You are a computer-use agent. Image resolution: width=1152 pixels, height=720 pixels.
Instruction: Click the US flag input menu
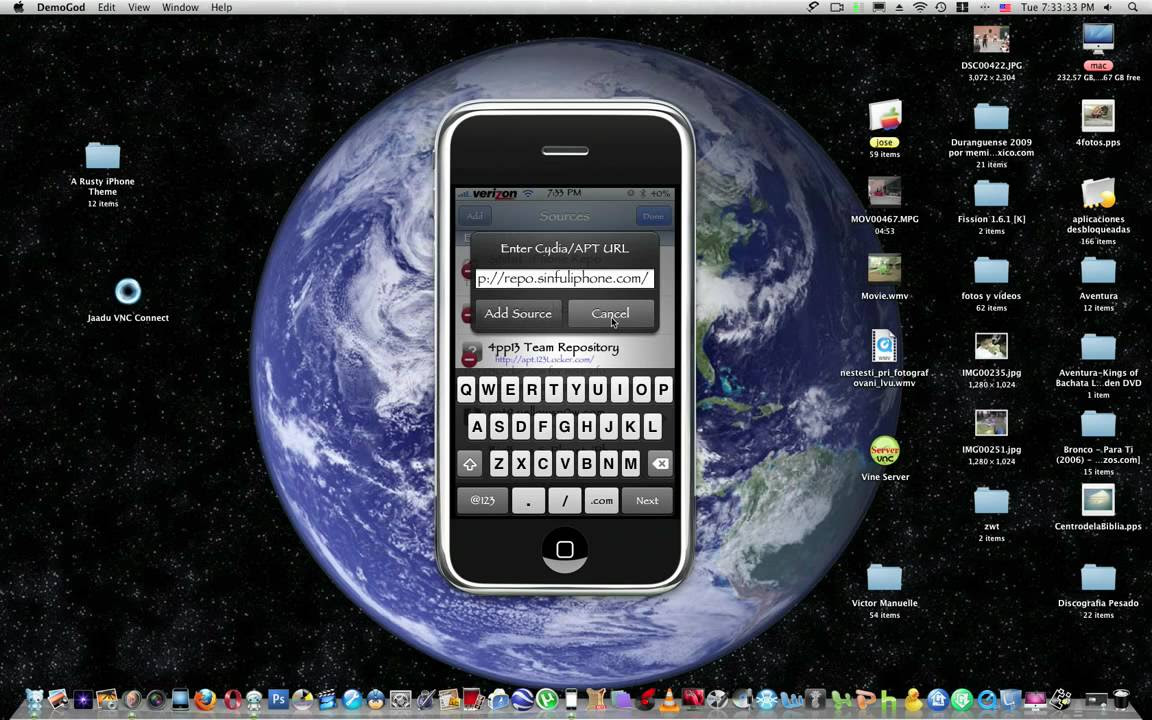[x=1005, y=7]
